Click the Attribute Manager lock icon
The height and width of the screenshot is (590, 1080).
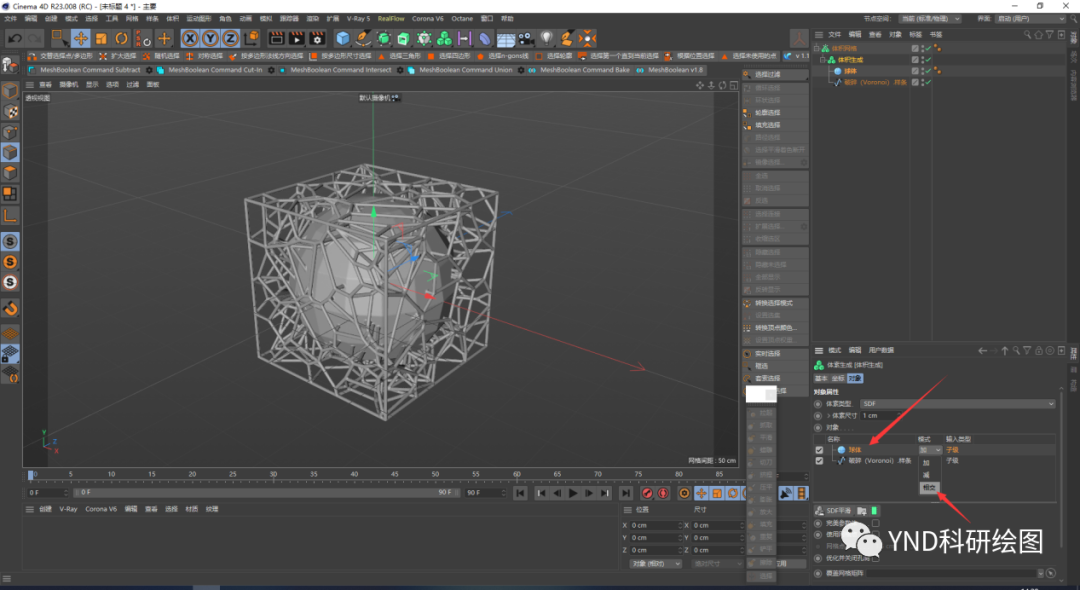1039,350
